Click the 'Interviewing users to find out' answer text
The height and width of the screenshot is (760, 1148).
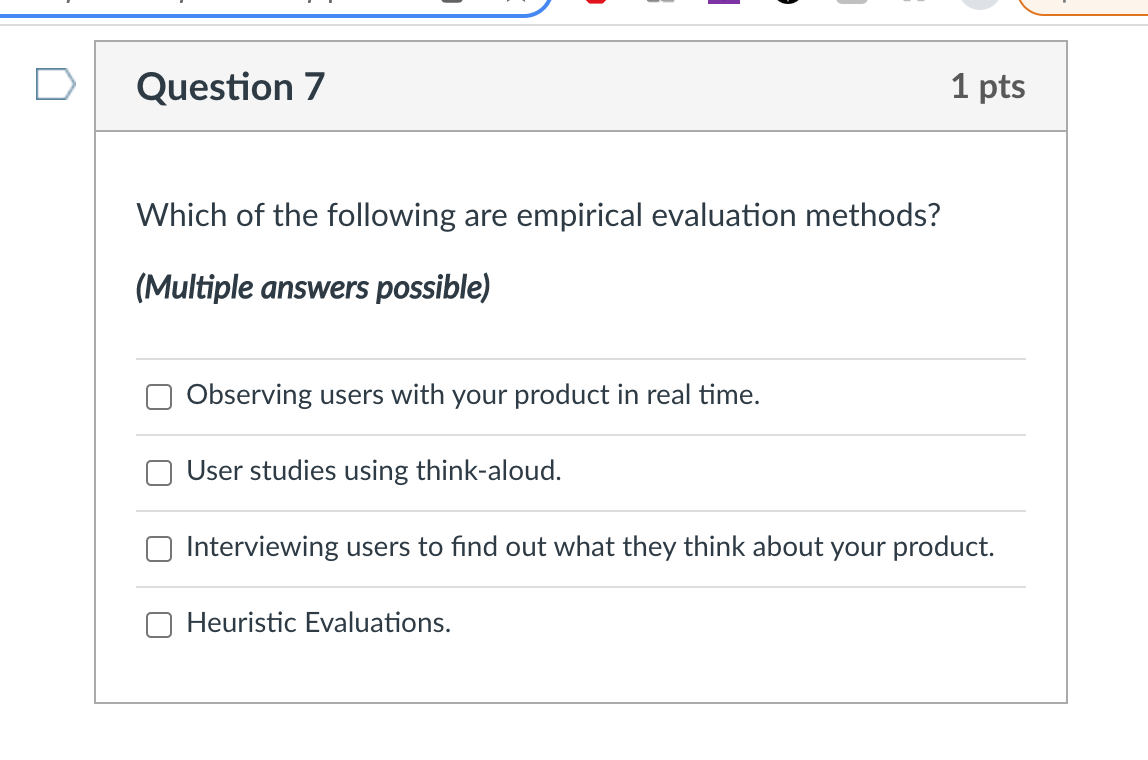[590, 548]
